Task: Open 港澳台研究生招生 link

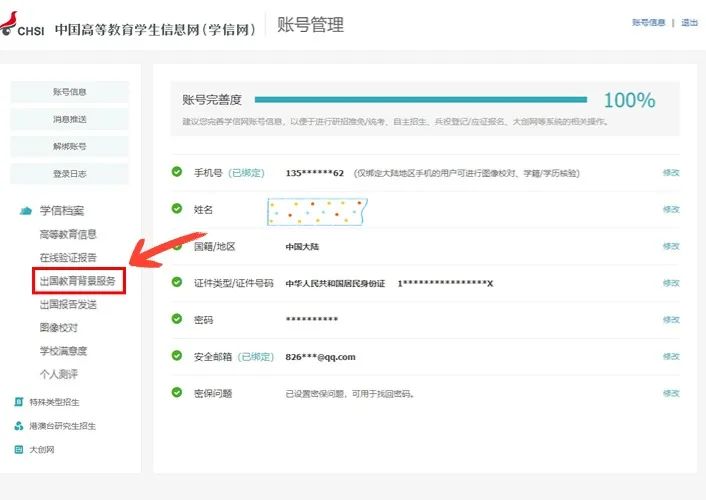Action: (x=63, y=426)
